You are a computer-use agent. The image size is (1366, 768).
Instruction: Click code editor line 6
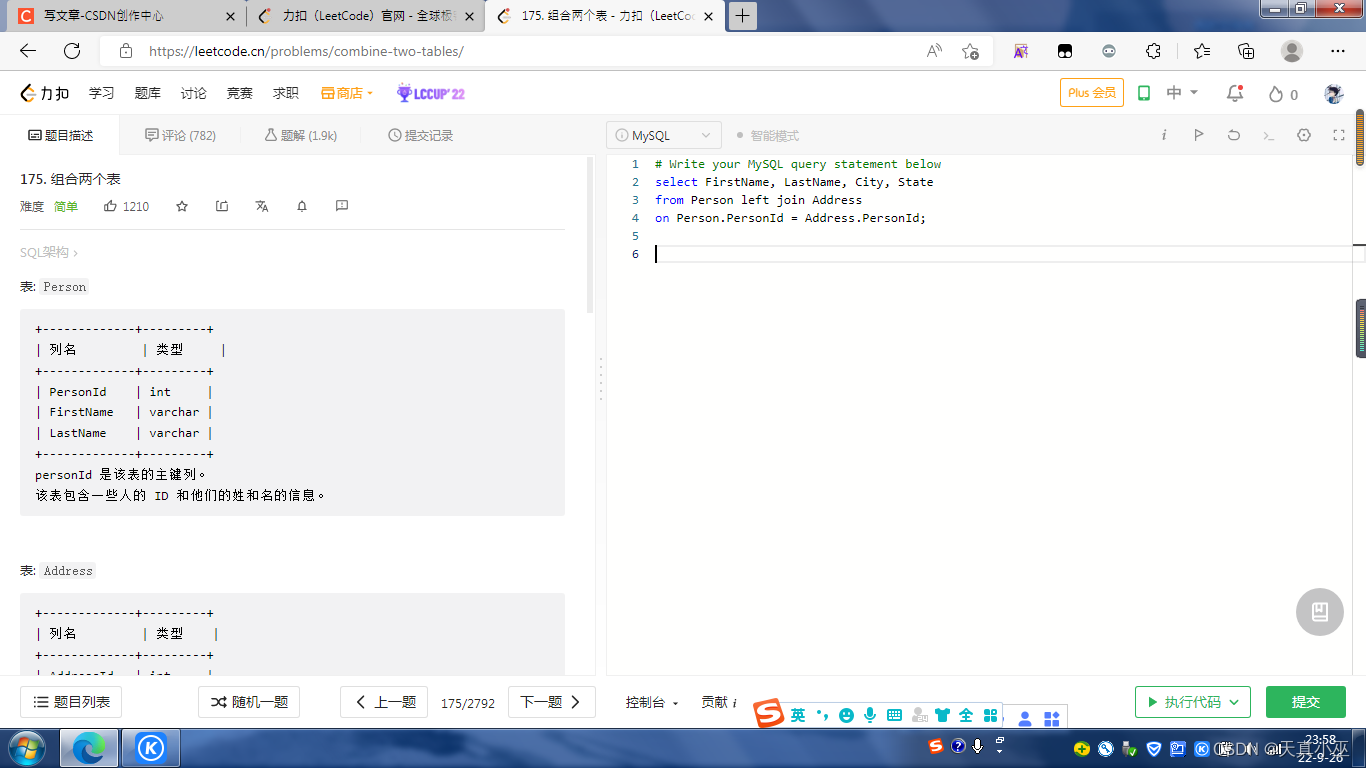pyautogui.click(x=1005, y=254)
